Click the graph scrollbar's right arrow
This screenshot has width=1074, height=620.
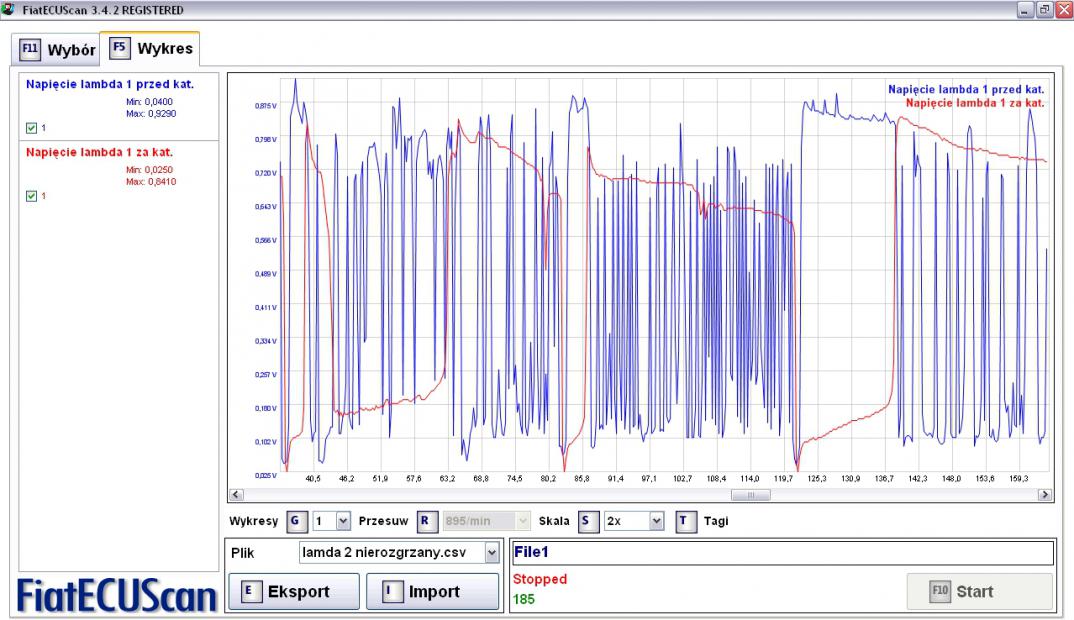1046,495
